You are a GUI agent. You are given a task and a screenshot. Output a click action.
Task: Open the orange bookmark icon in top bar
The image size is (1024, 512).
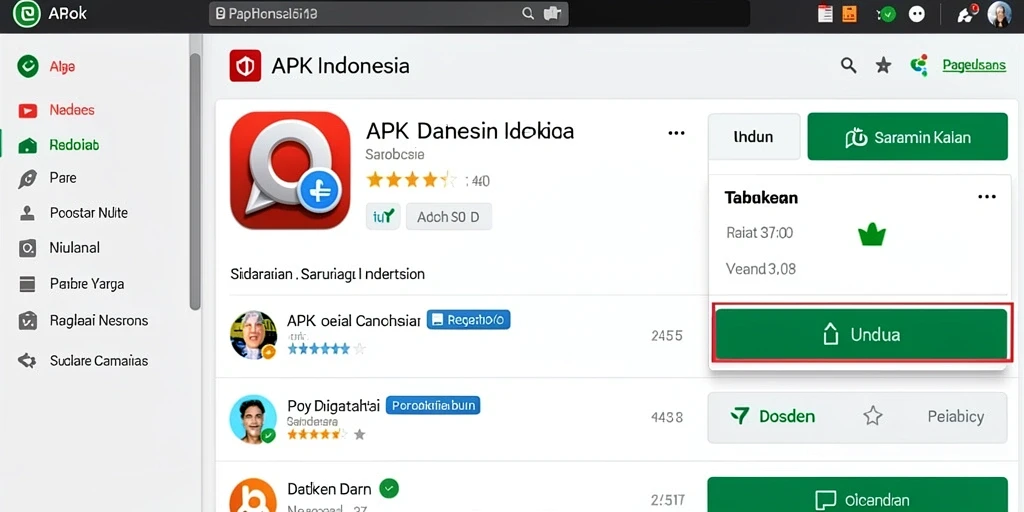tap(849, 14)
